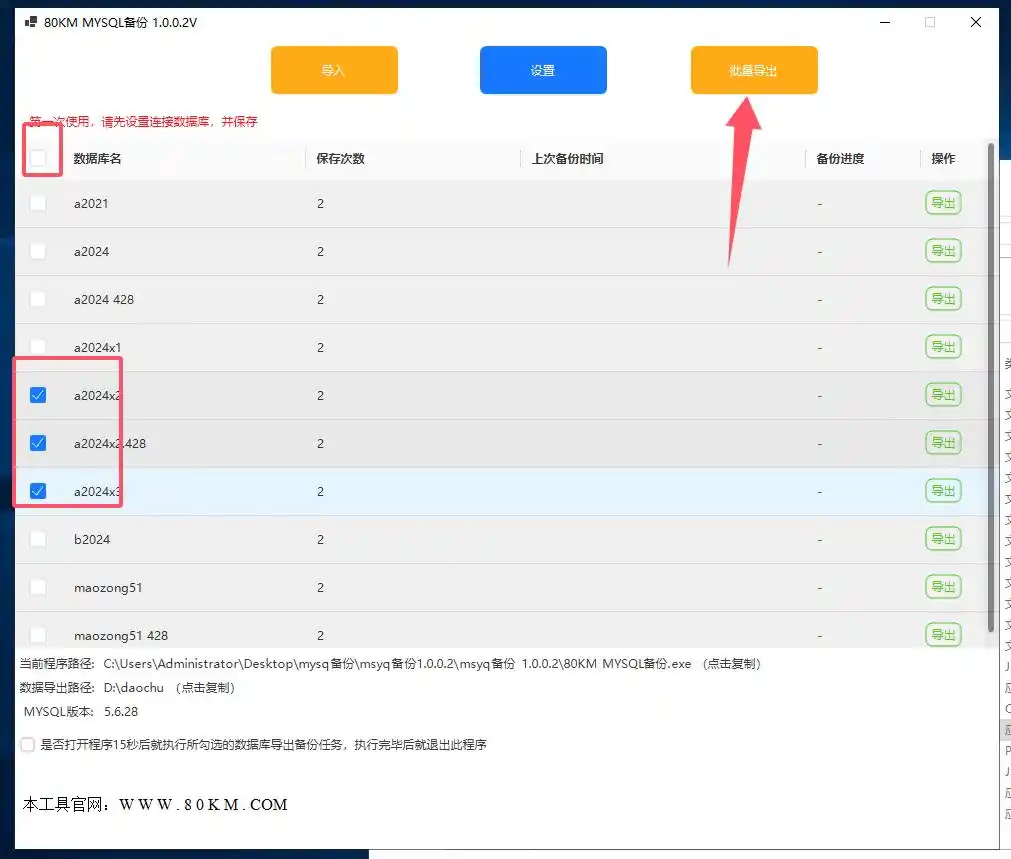Enable the auto-export after 15 seconds option

(28, 745)
